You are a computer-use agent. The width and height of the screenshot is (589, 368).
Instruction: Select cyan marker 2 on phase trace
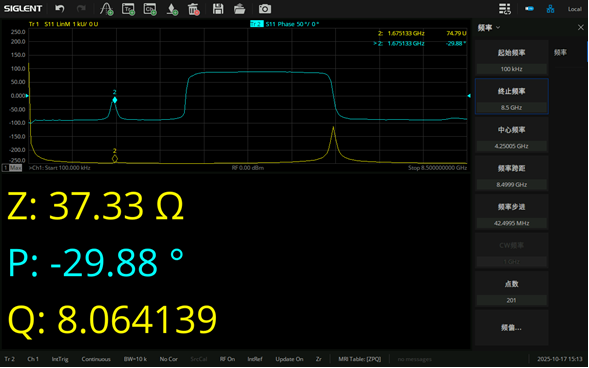(115, 100)
